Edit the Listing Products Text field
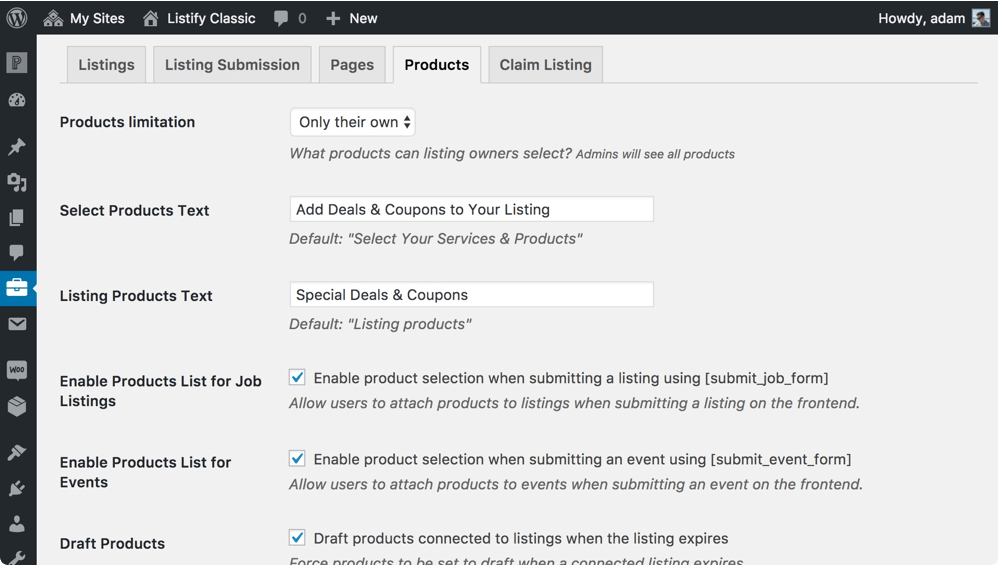This screenshot has height=565, width=998. (472, 295)
